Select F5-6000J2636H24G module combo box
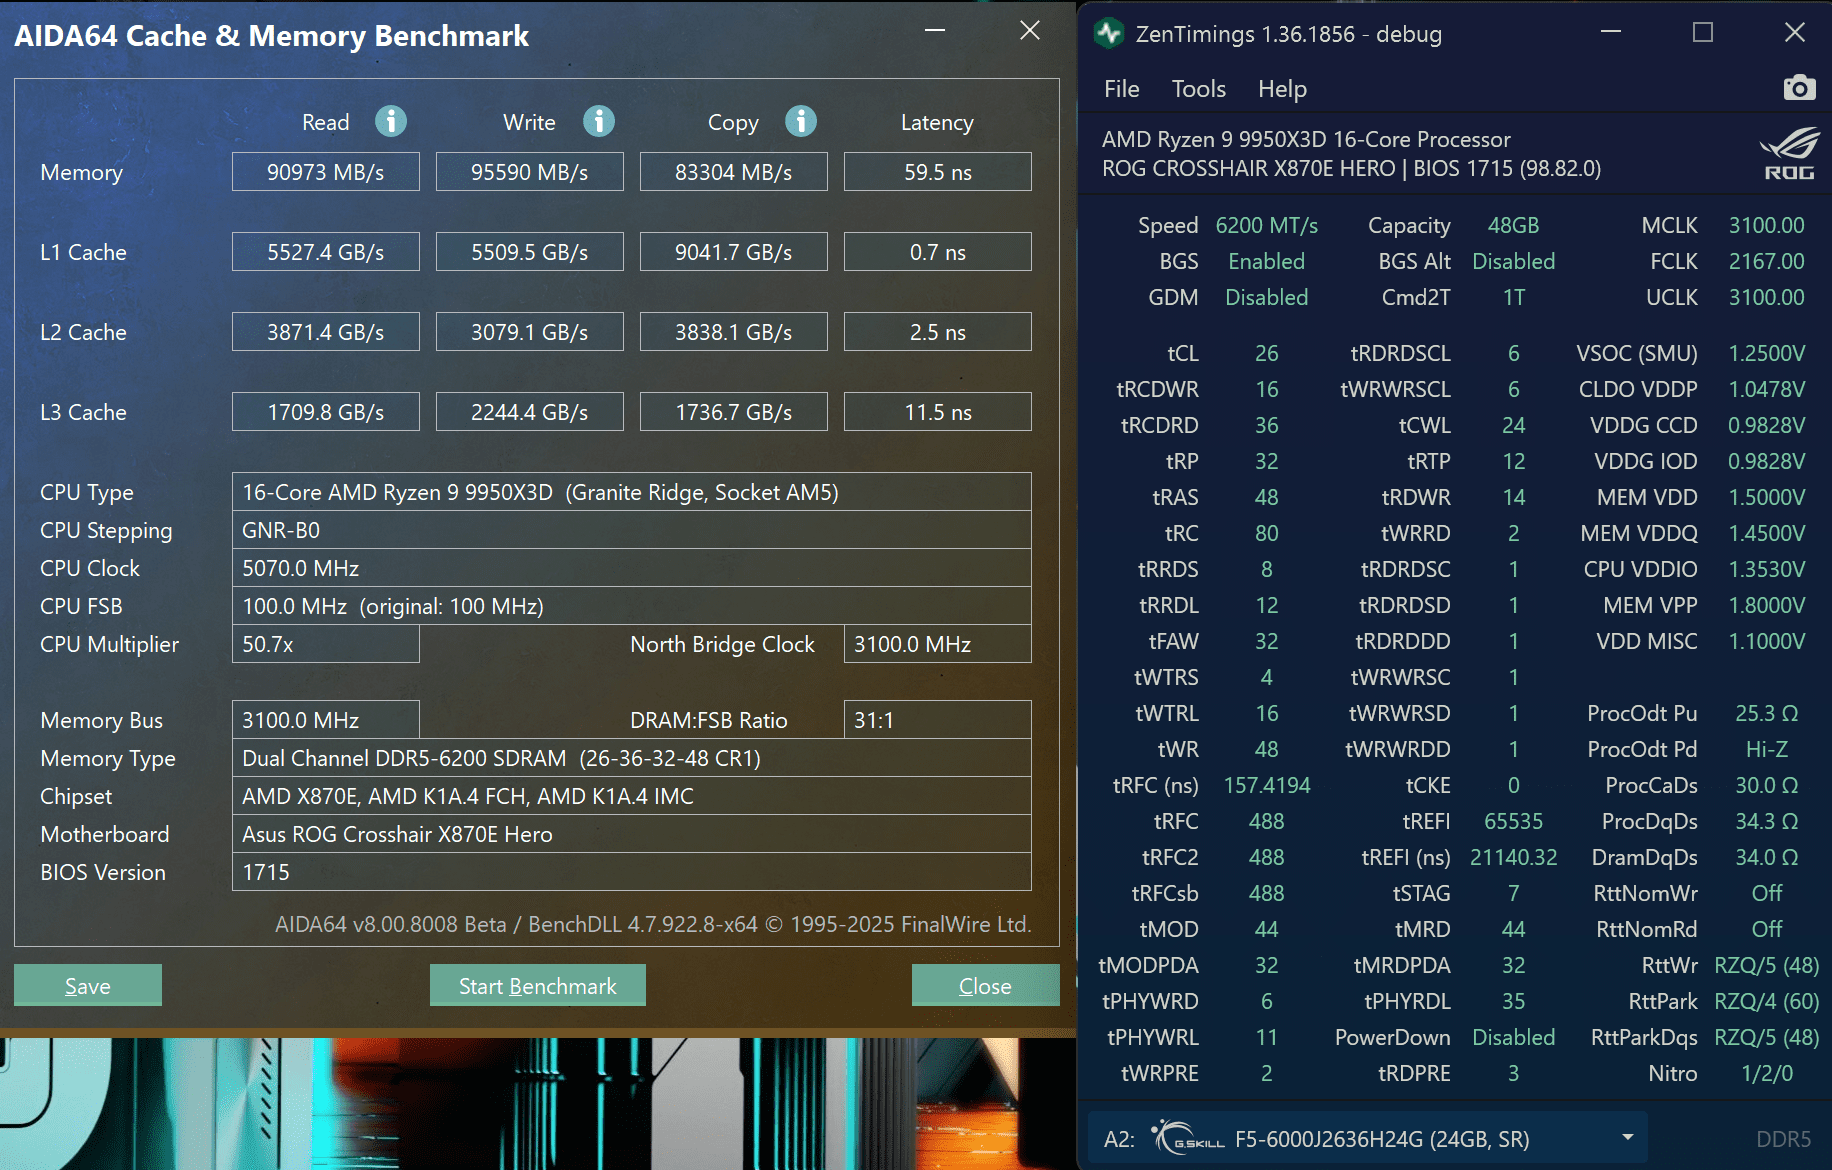Image resolution: width=1832 pixels, height=1170 pixels. click(1367, 1138)
